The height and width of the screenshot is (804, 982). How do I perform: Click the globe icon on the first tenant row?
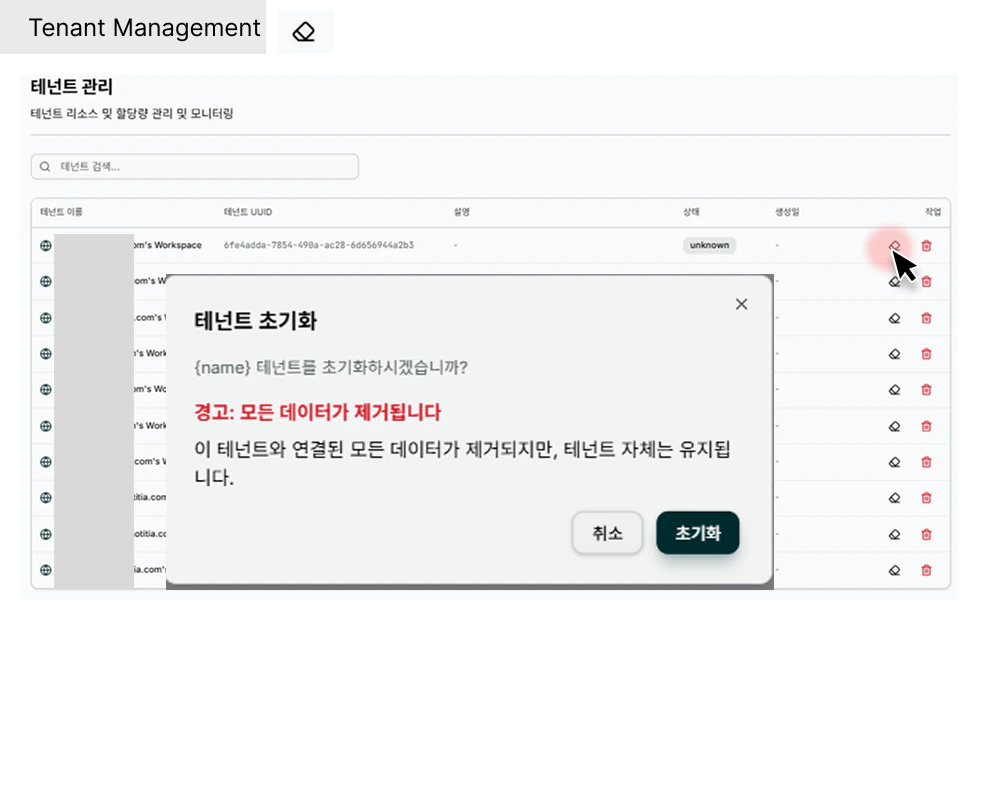tap(45, 245)
